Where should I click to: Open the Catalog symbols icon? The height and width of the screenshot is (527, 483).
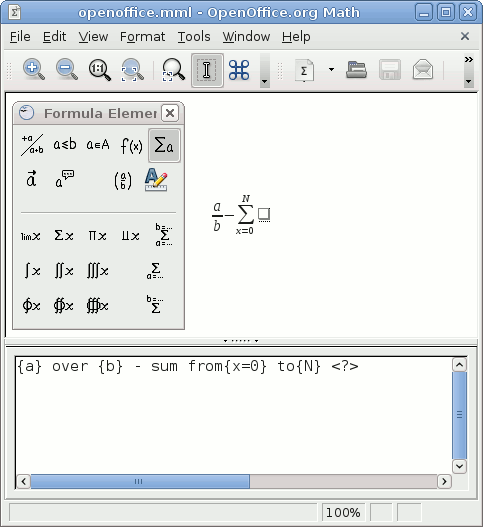pos(239,70)
